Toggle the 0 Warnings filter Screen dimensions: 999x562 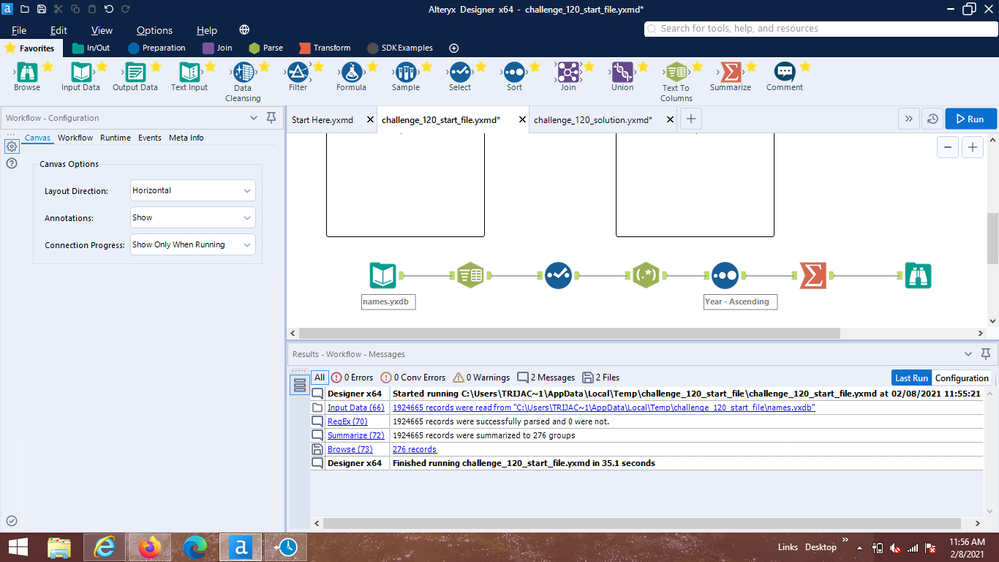tap(481, 377)
